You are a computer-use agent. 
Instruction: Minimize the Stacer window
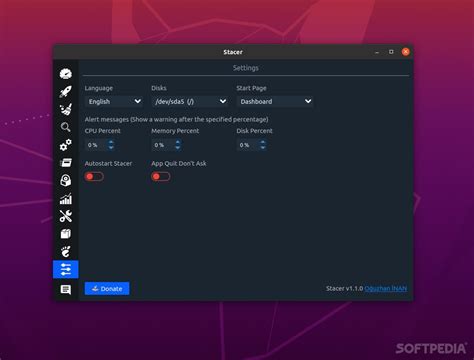coord(377,52)
